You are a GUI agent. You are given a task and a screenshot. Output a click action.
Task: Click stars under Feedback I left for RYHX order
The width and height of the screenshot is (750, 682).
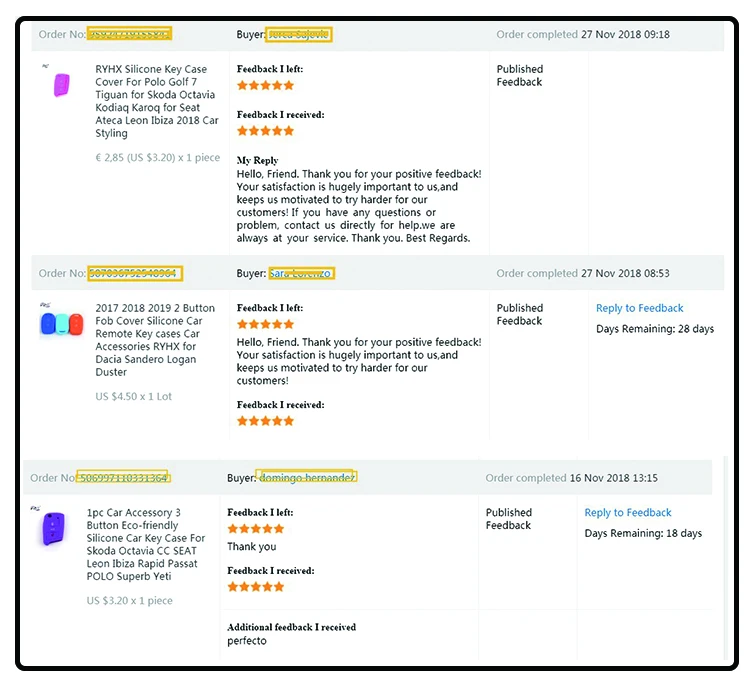tap(265, 86)
